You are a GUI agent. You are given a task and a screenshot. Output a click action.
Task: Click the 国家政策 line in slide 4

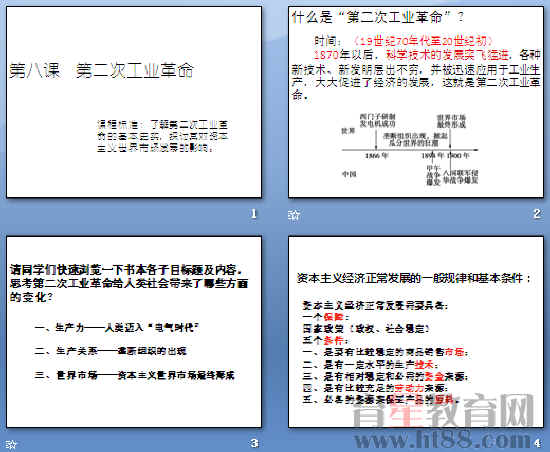pyautogui.click(x=366, y=329)
